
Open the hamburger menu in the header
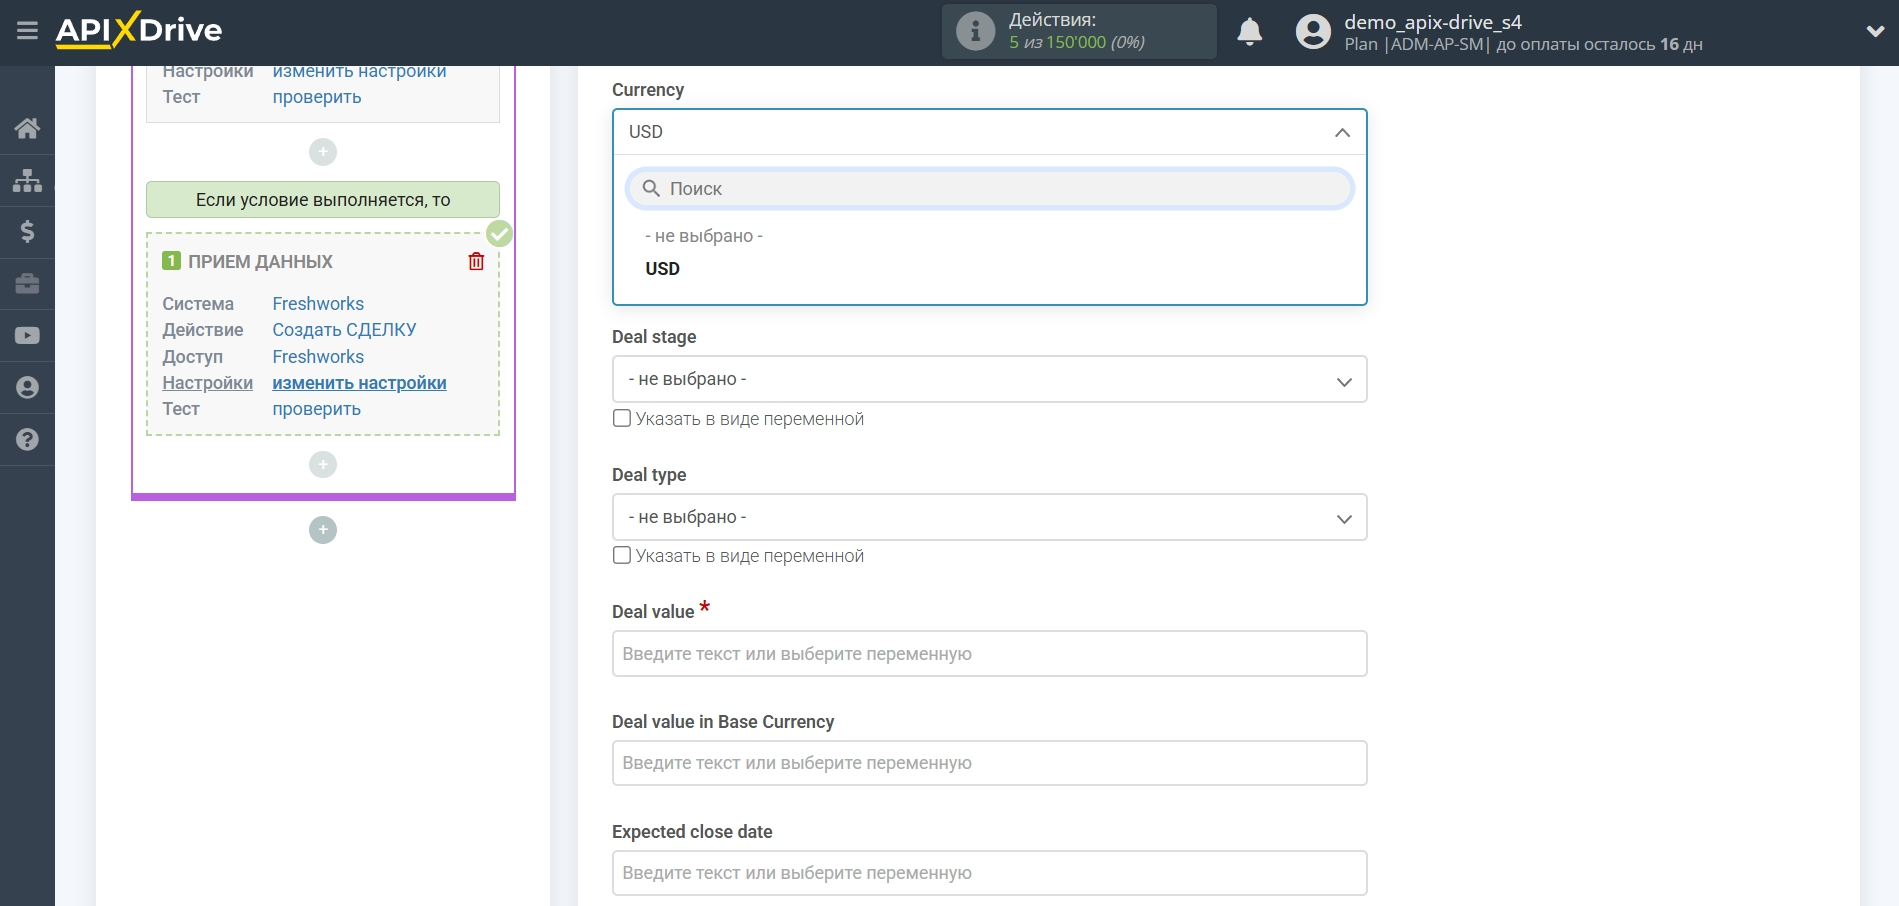27,31
